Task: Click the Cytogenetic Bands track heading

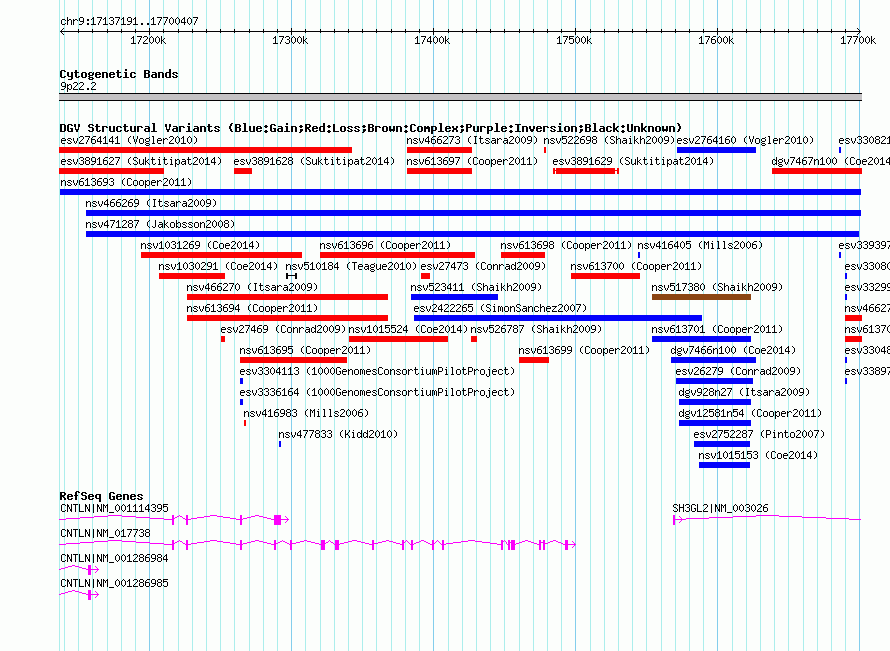Action: point(119,74)
